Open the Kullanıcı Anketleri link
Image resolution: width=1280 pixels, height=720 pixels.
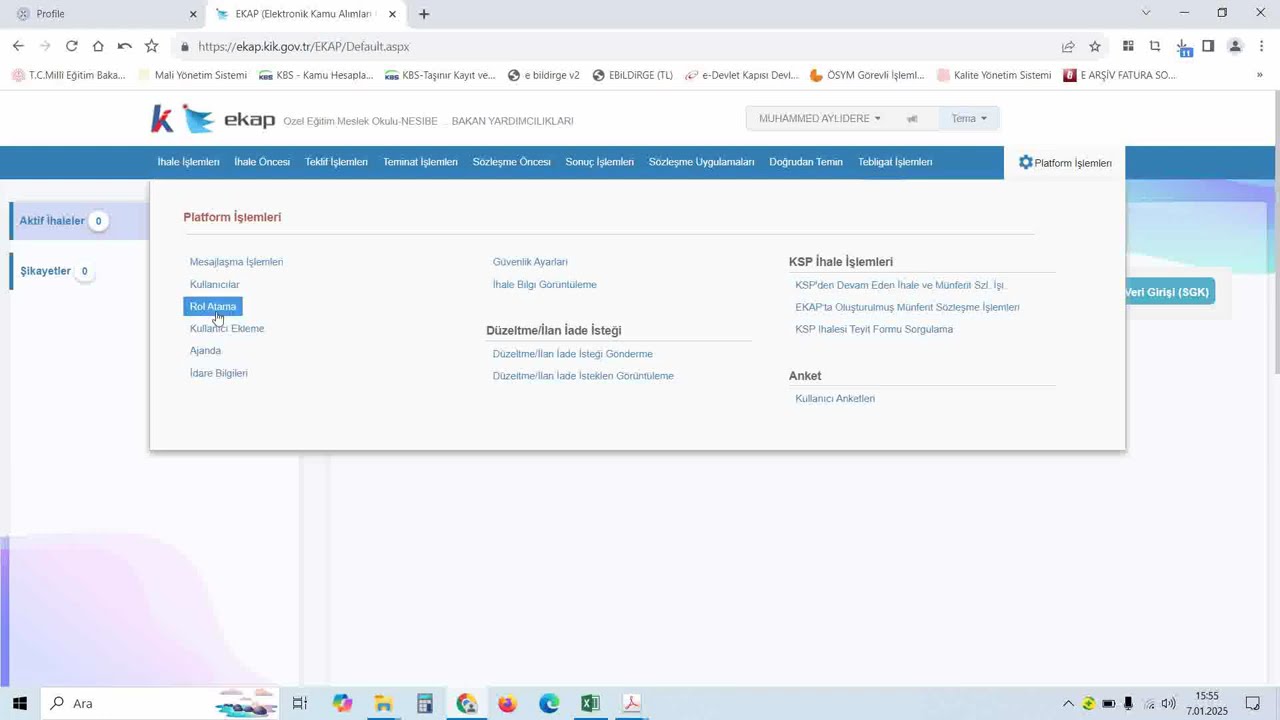(835, 398)
